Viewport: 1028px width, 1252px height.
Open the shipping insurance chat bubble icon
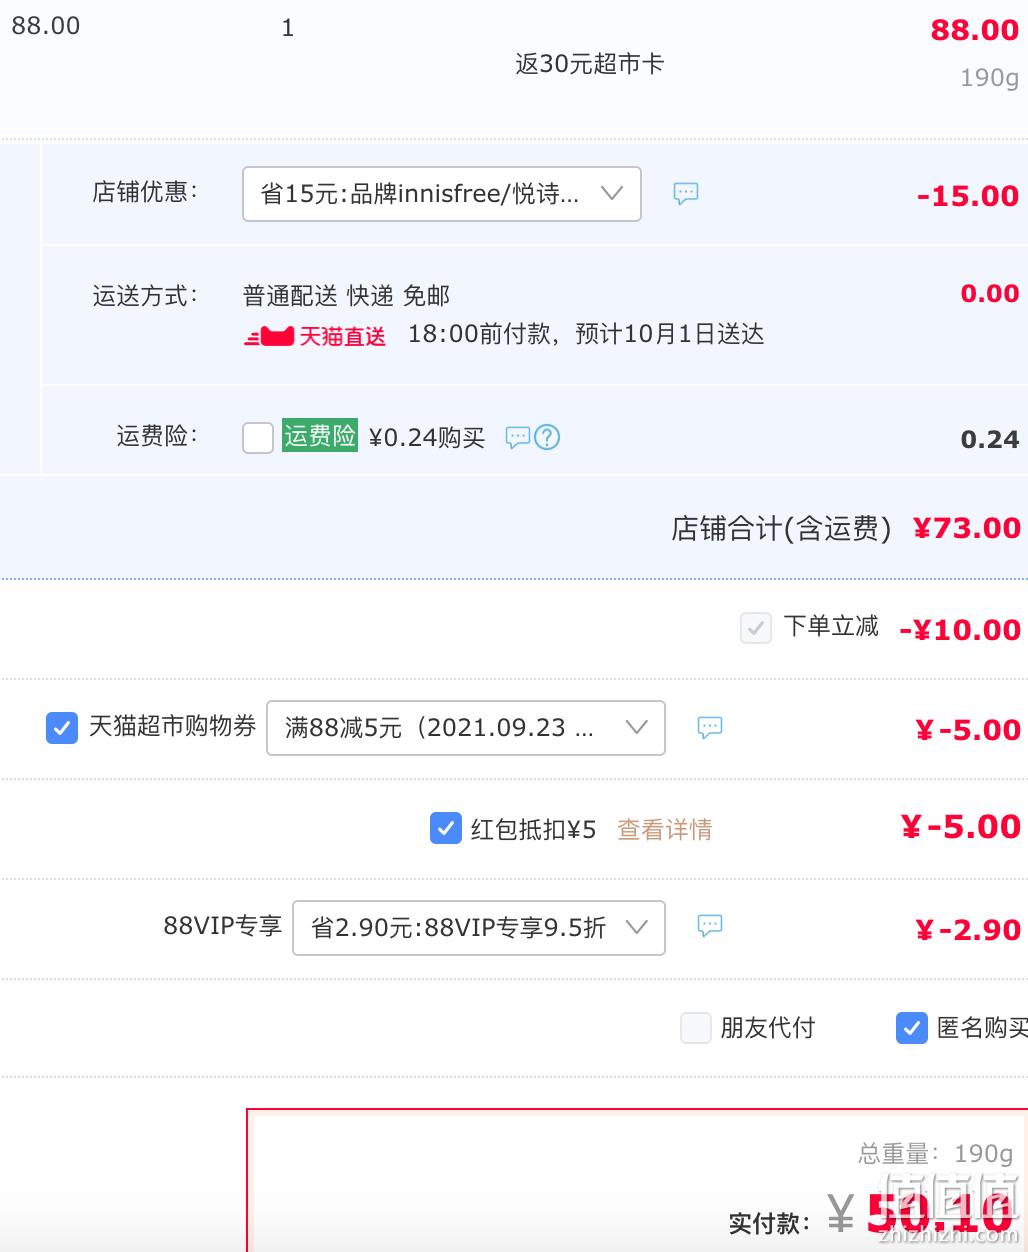pyautogui.click(x=517, y=437)
